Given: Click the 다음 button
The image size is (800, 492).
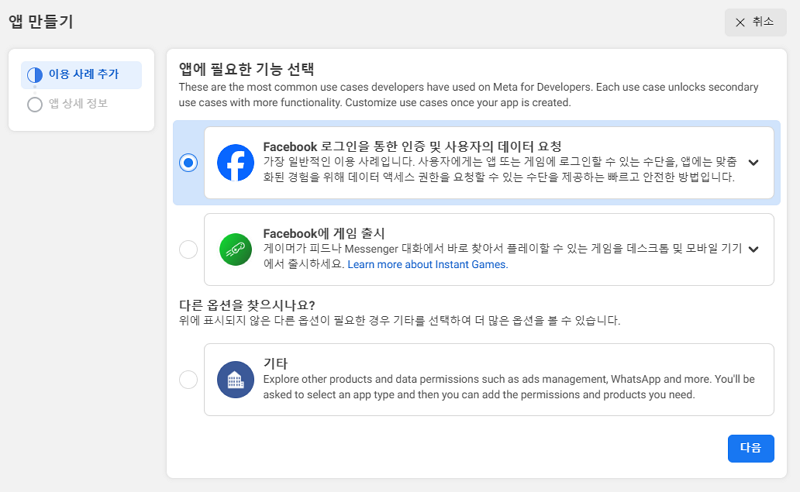Looking at the screenshot, I should pyautogui.click(x=751, y=449).
